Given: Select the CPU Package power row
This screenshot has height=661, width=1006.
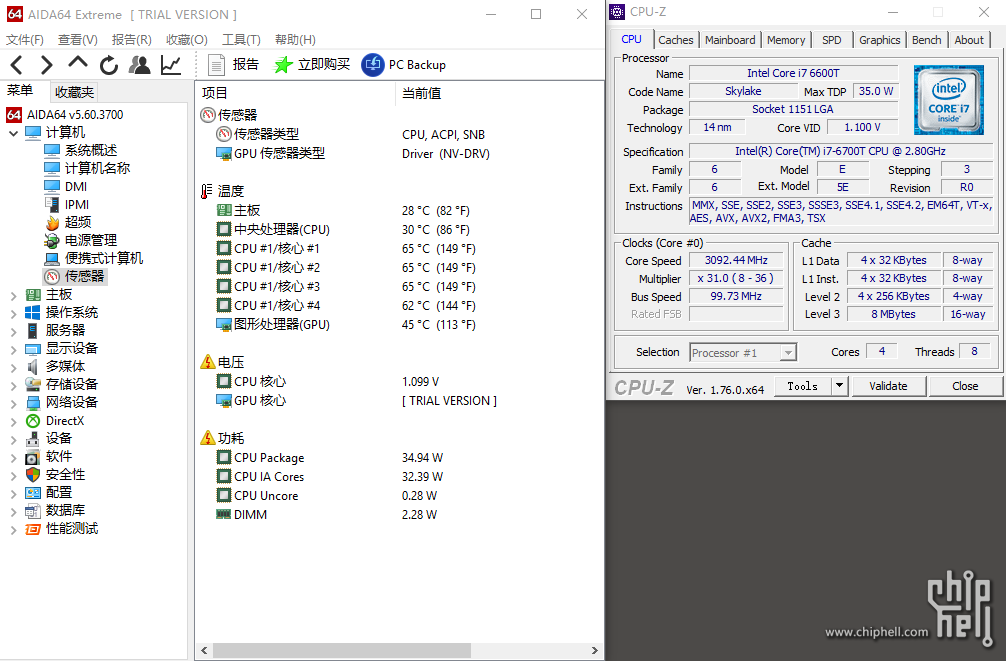Looking at the screenshot, I should tap(329, 458).
